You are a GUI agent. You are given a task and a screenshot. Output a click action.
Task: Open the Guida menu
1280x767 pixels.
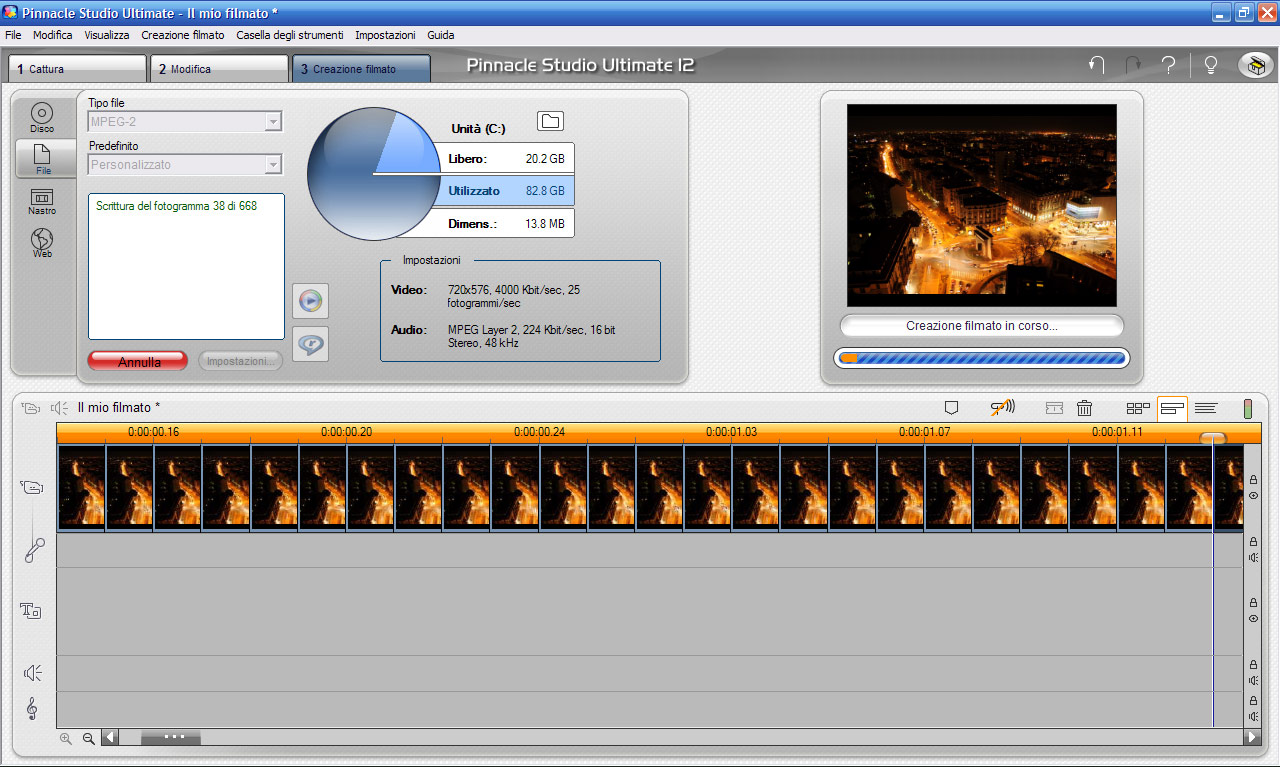tap(441, 35)
